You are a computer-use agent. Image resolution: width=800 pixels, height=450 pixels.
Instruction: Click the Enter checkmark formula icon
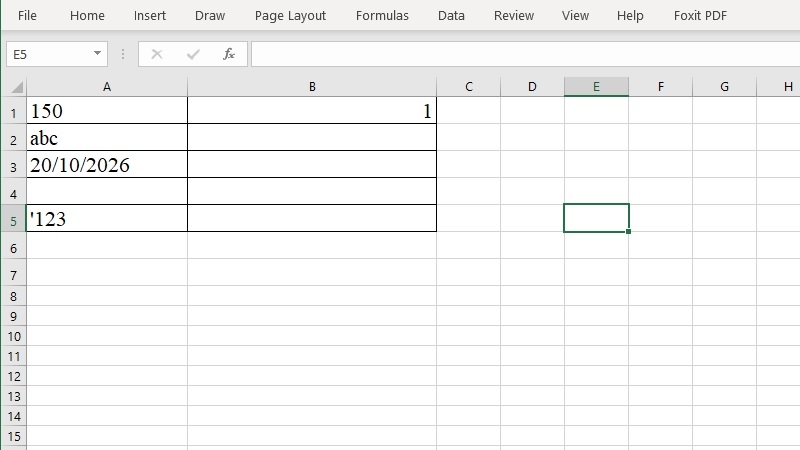193,54
